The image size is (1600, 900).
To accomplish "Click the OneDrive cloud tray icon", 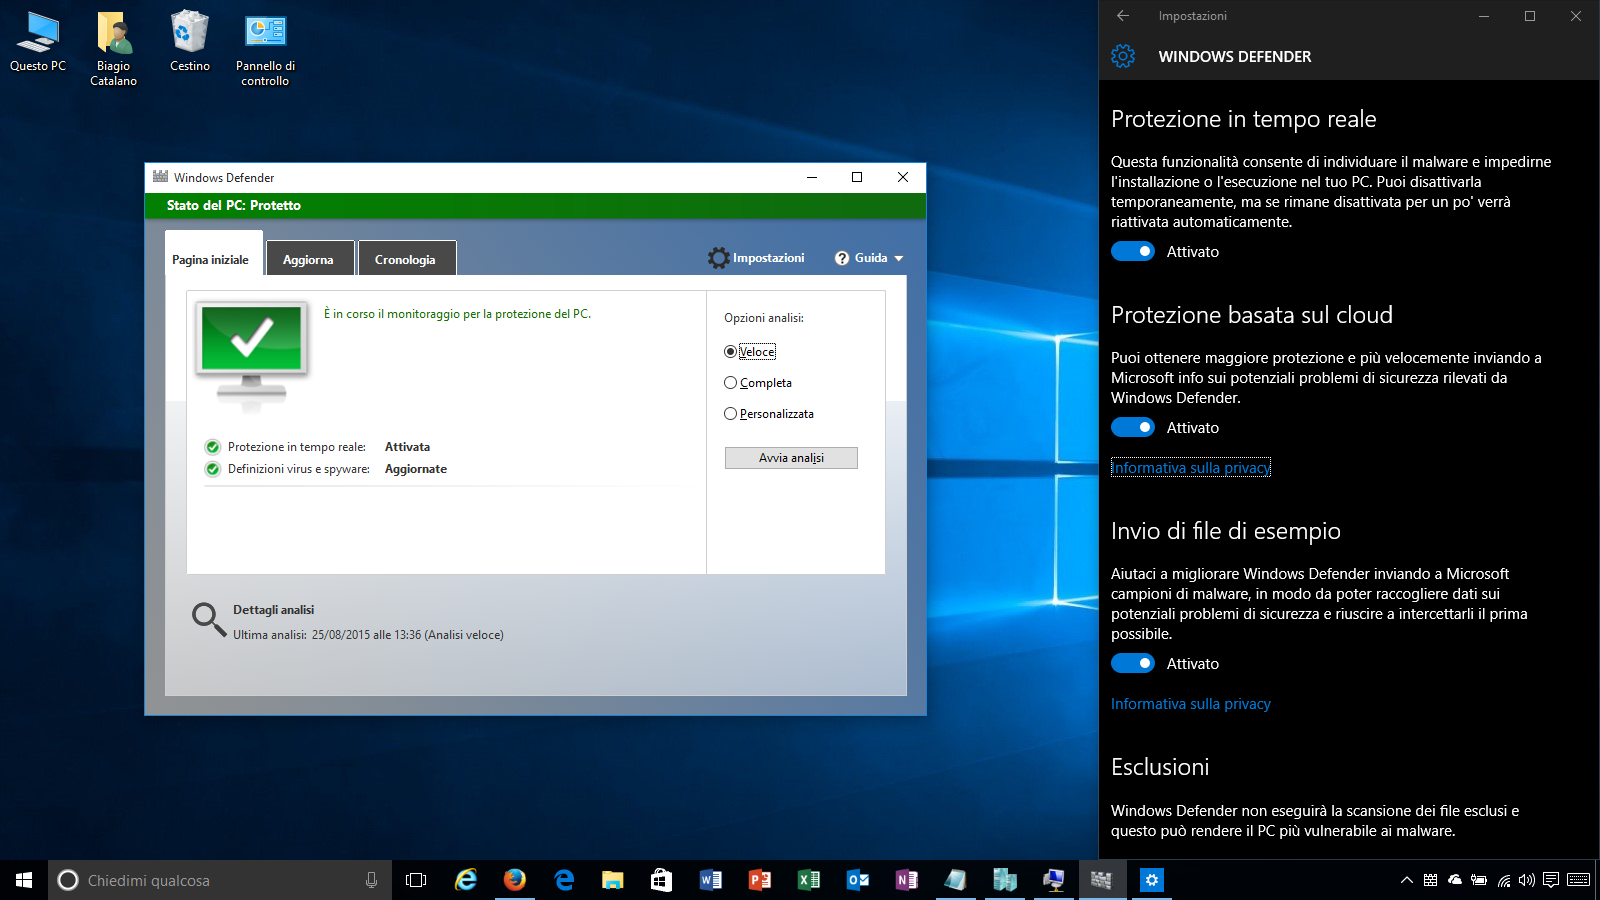I will tap(1455, 880).
